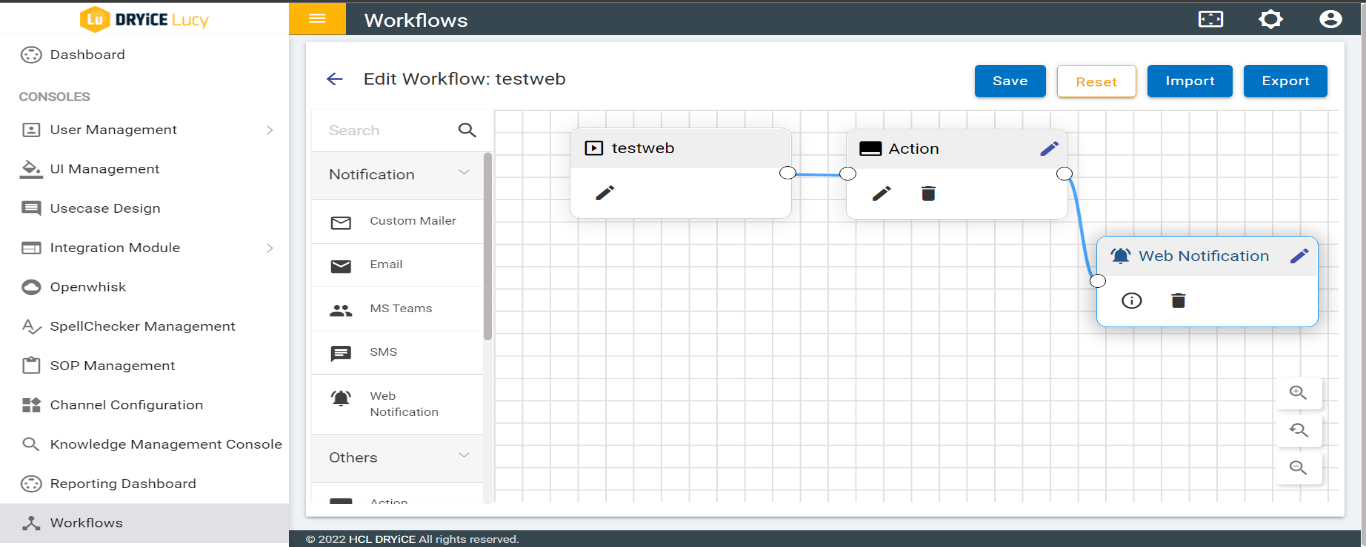Viewport: 1366px width, 547px height.
Task: Save the workflow
Action: [1010, 81]
